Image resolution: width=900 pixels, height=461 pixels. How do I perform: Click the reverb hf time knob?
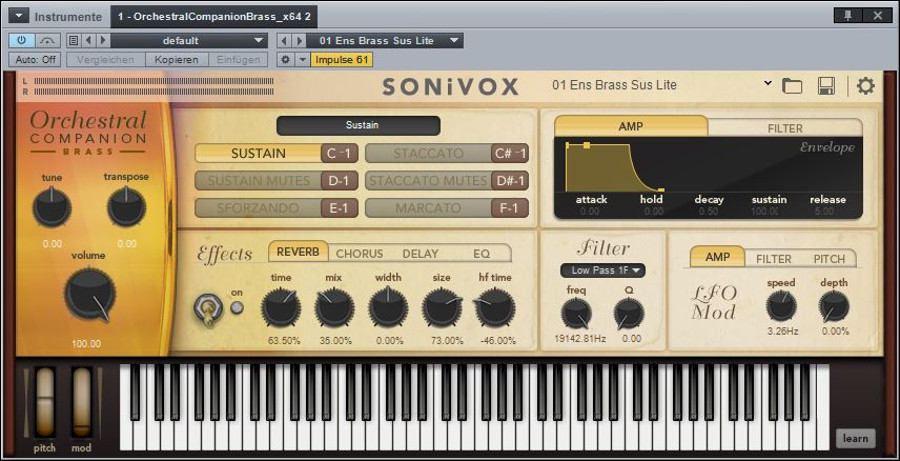point(495,307)
